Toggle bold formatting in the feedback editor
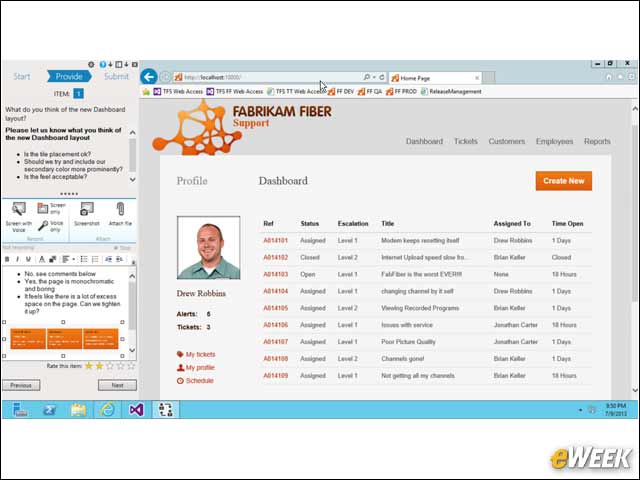The image size is (640, 480). click(x=7, y=259)
